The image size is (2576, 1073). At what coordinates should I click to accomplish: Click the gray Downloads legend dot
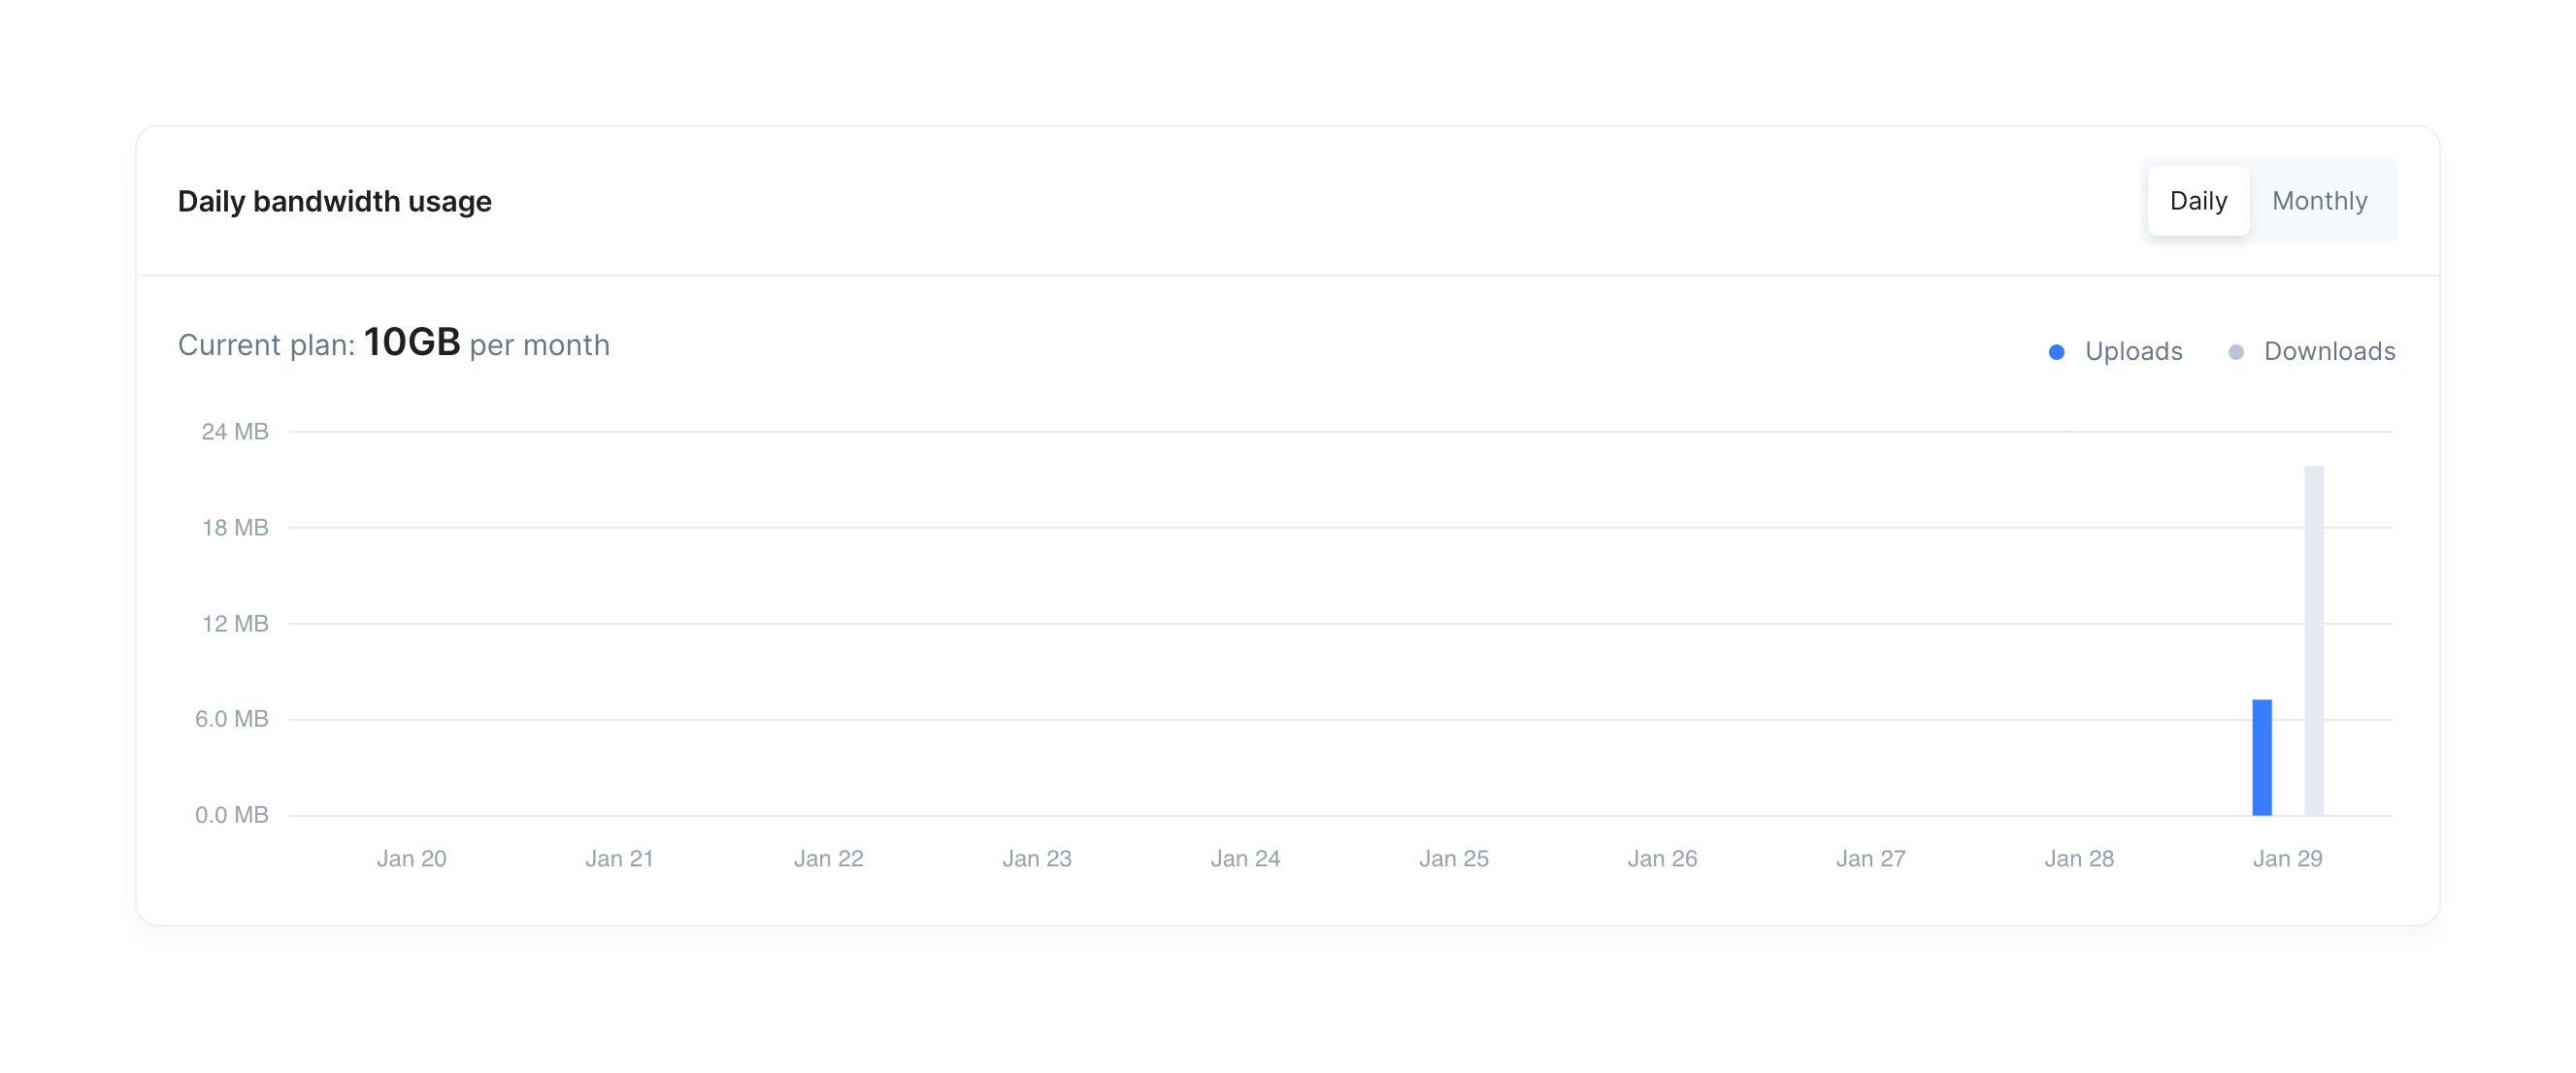[x=2236, y=352]
